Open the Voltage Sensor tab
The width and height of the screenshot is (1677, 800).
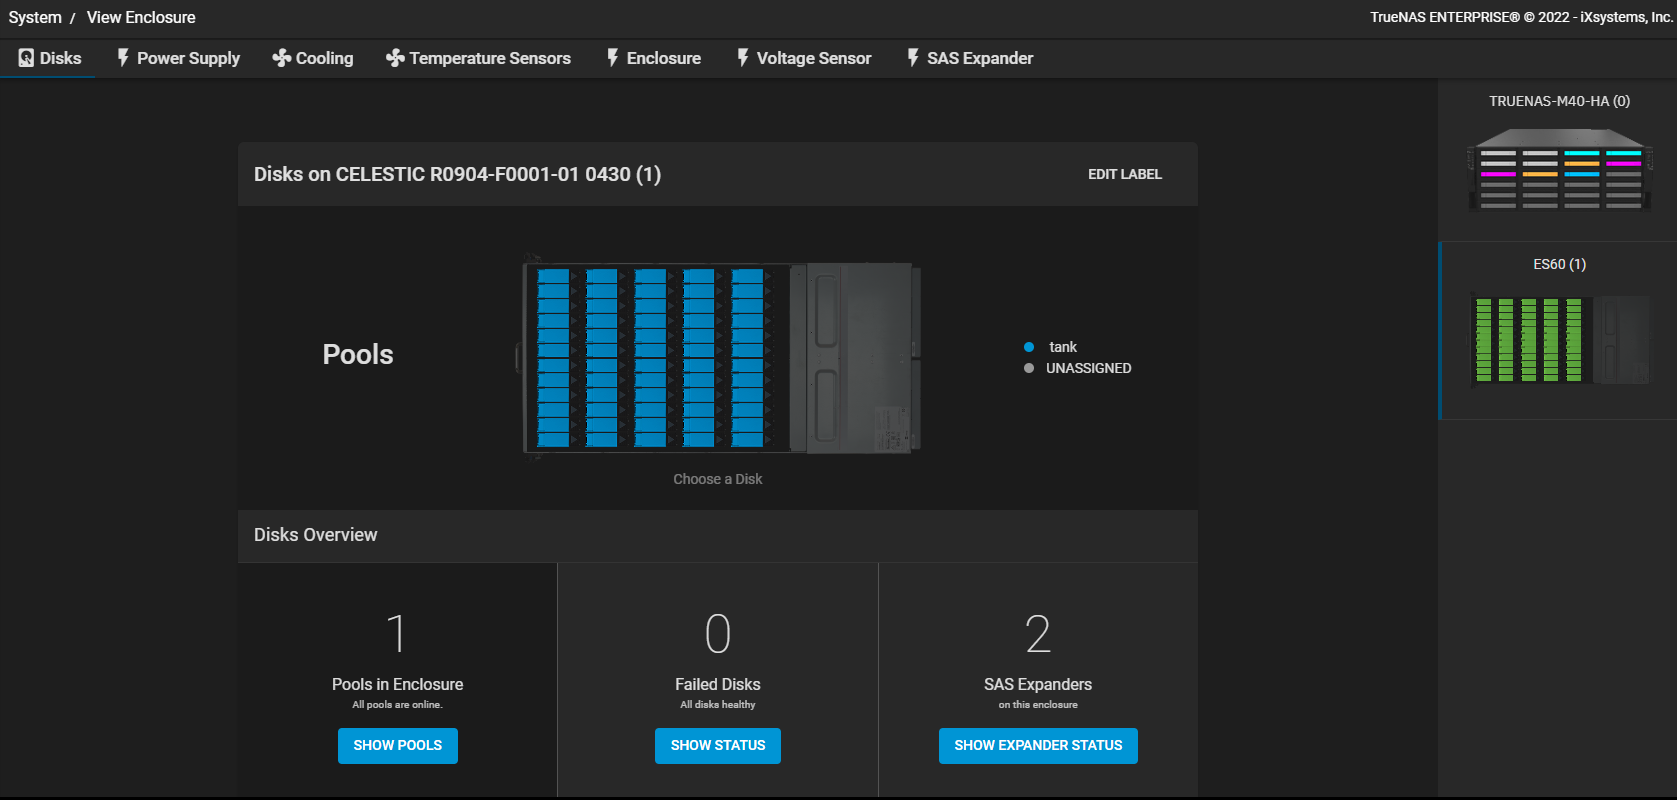pyautogui.click(x=813, y=58)
